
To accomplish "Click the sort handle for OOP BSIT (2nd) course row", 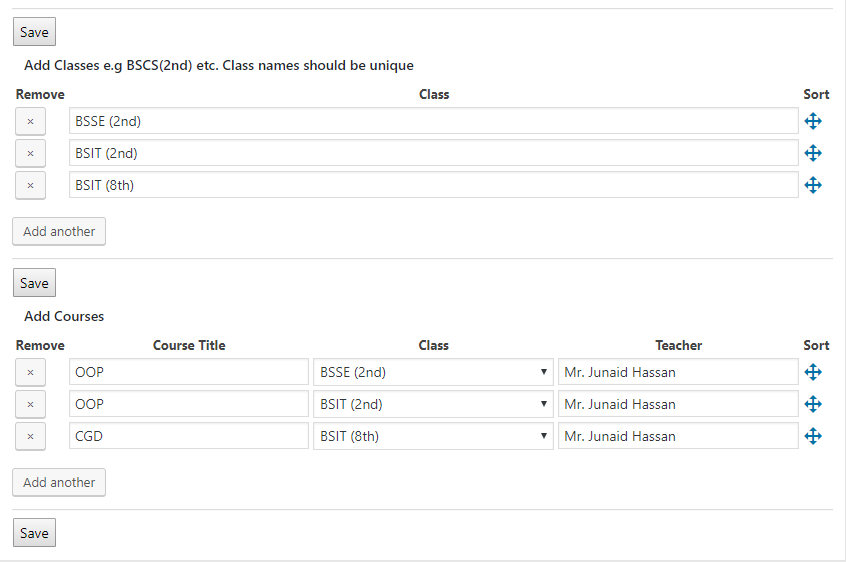I will [813, 404].
